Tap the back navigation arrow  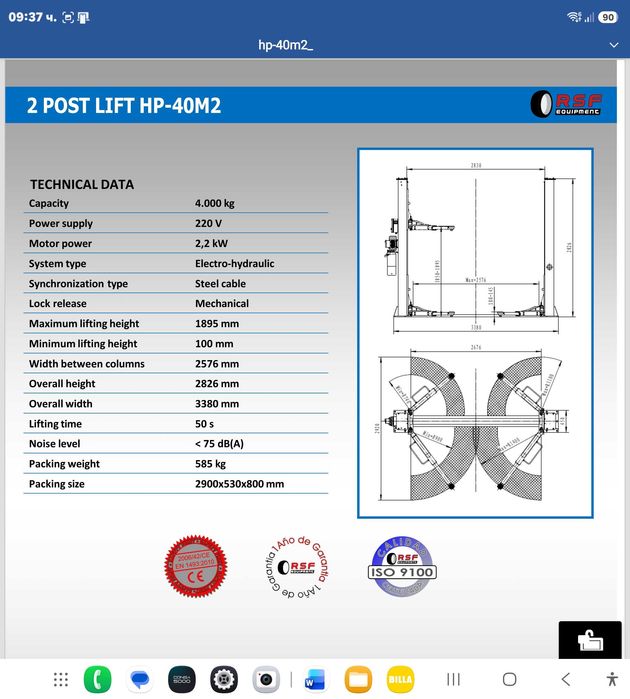tap(566, 679)
